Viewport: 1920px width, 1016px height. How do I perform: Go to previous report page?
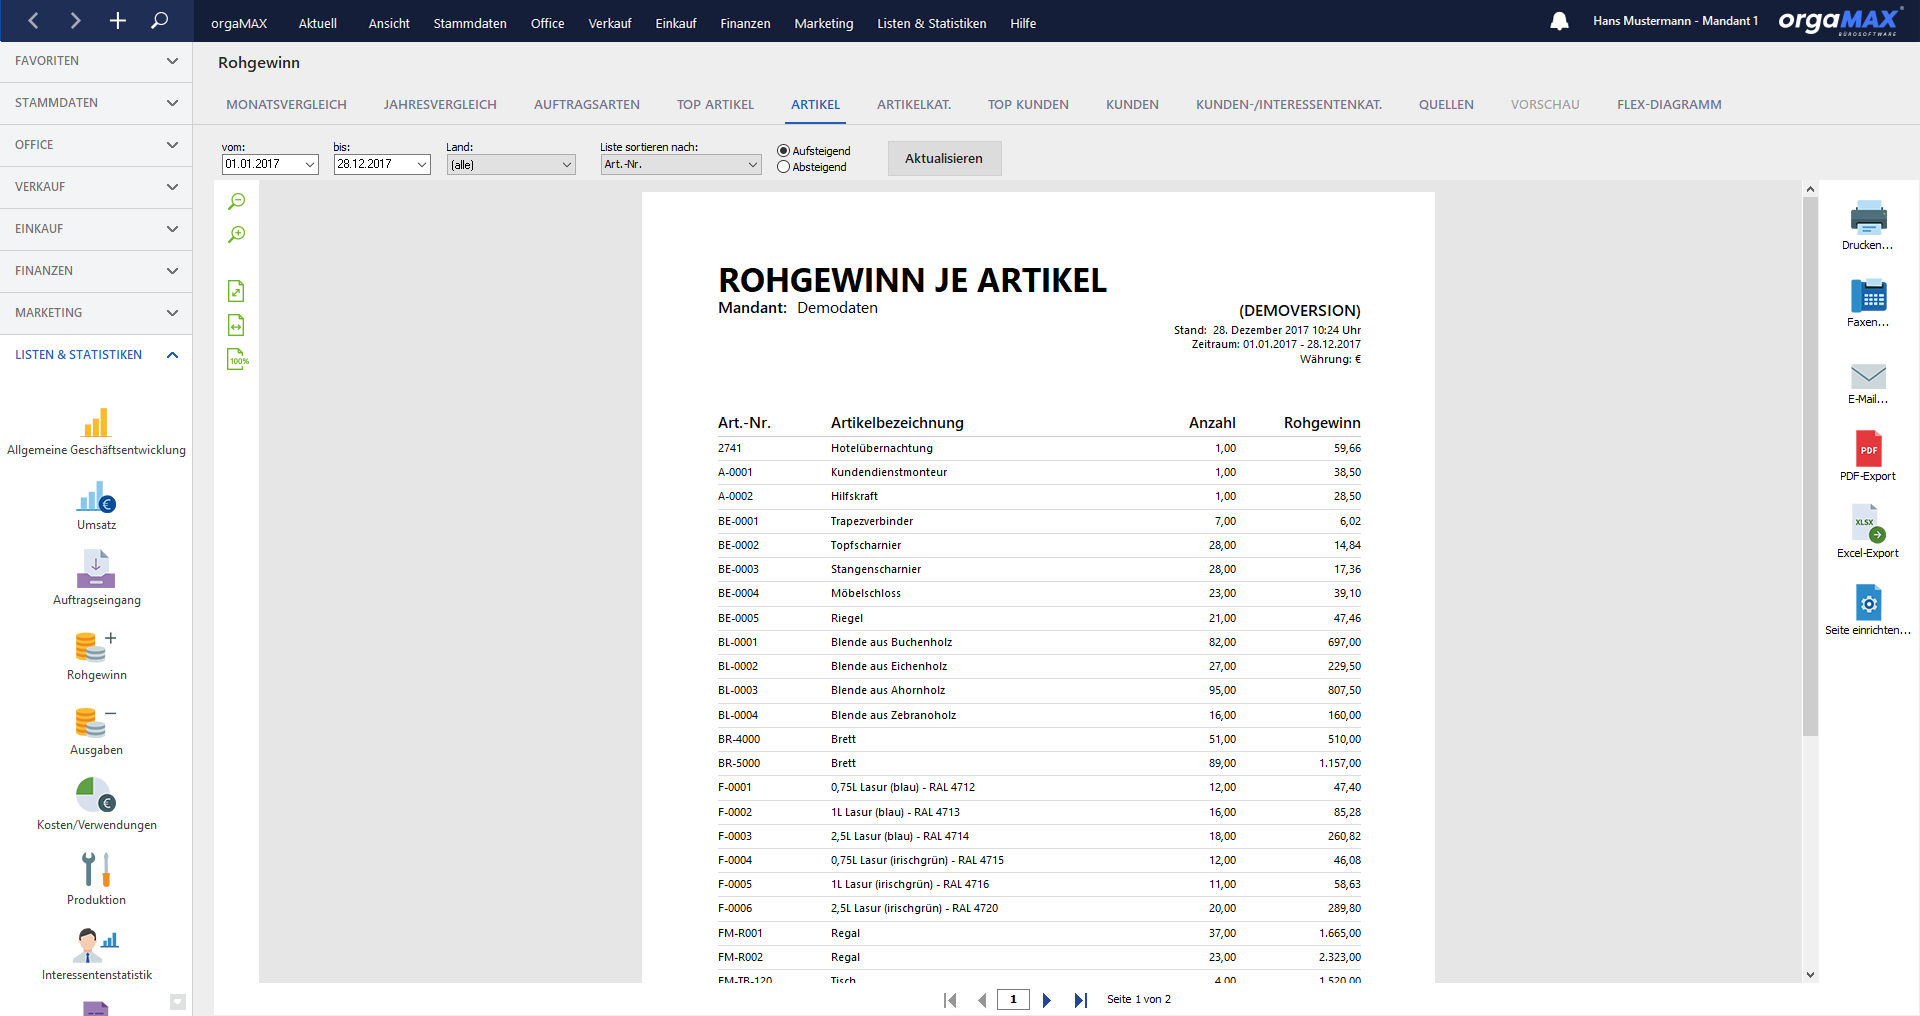coord(982,1000)
